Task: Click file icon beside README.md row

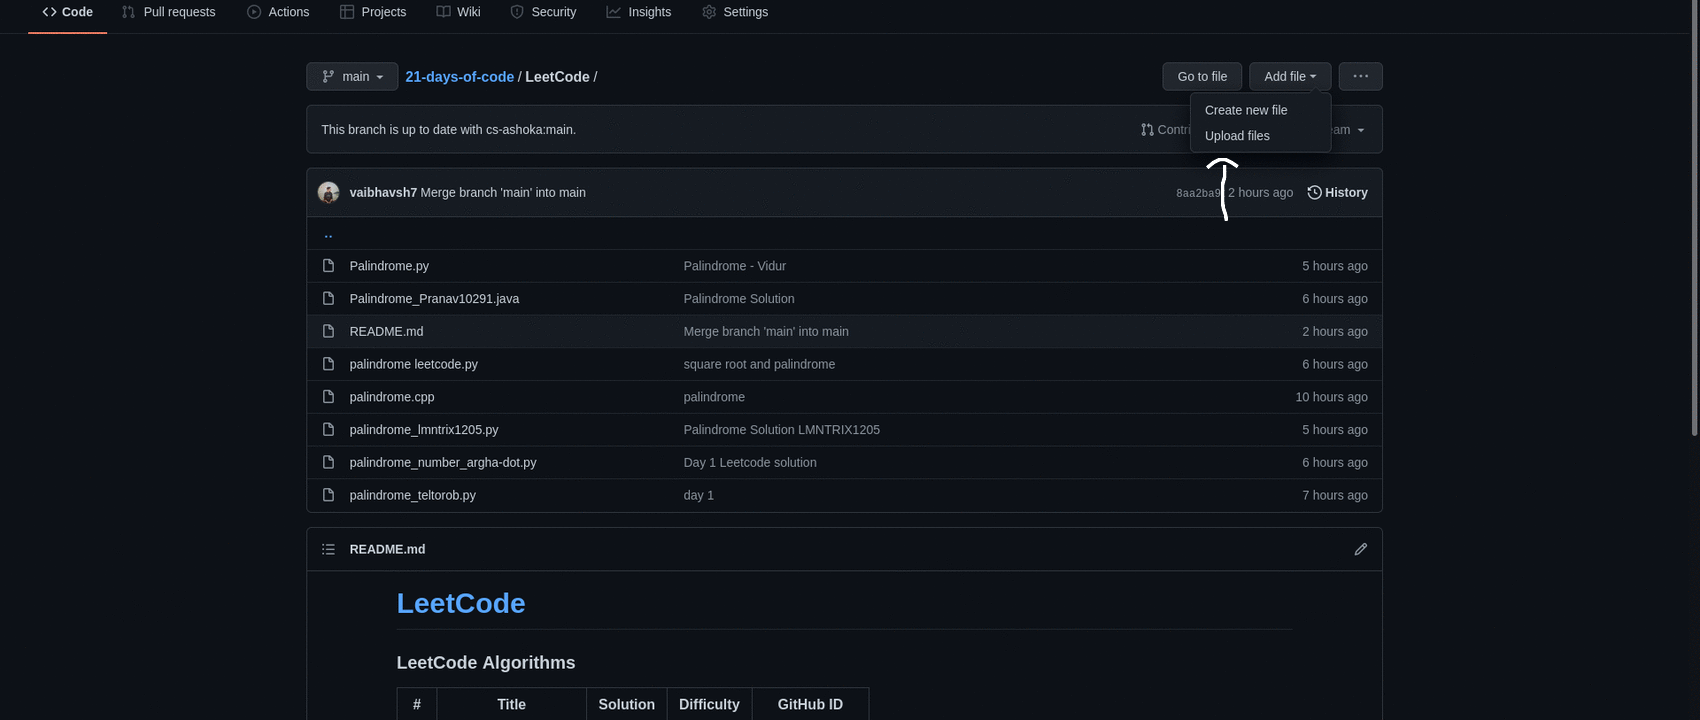Action: pyautogui.click(x=328, y=332)
